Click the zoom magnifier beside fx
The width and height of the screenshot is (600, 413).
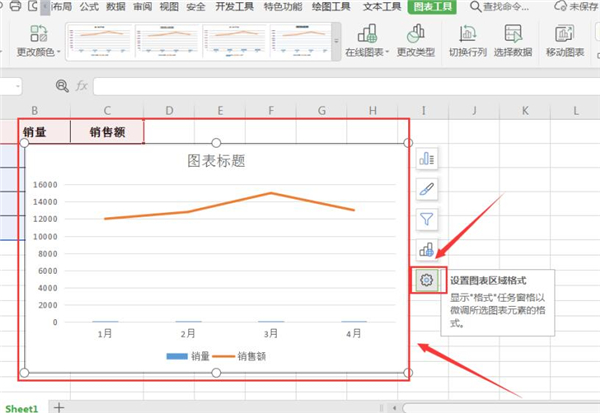(x=63, y=86)
